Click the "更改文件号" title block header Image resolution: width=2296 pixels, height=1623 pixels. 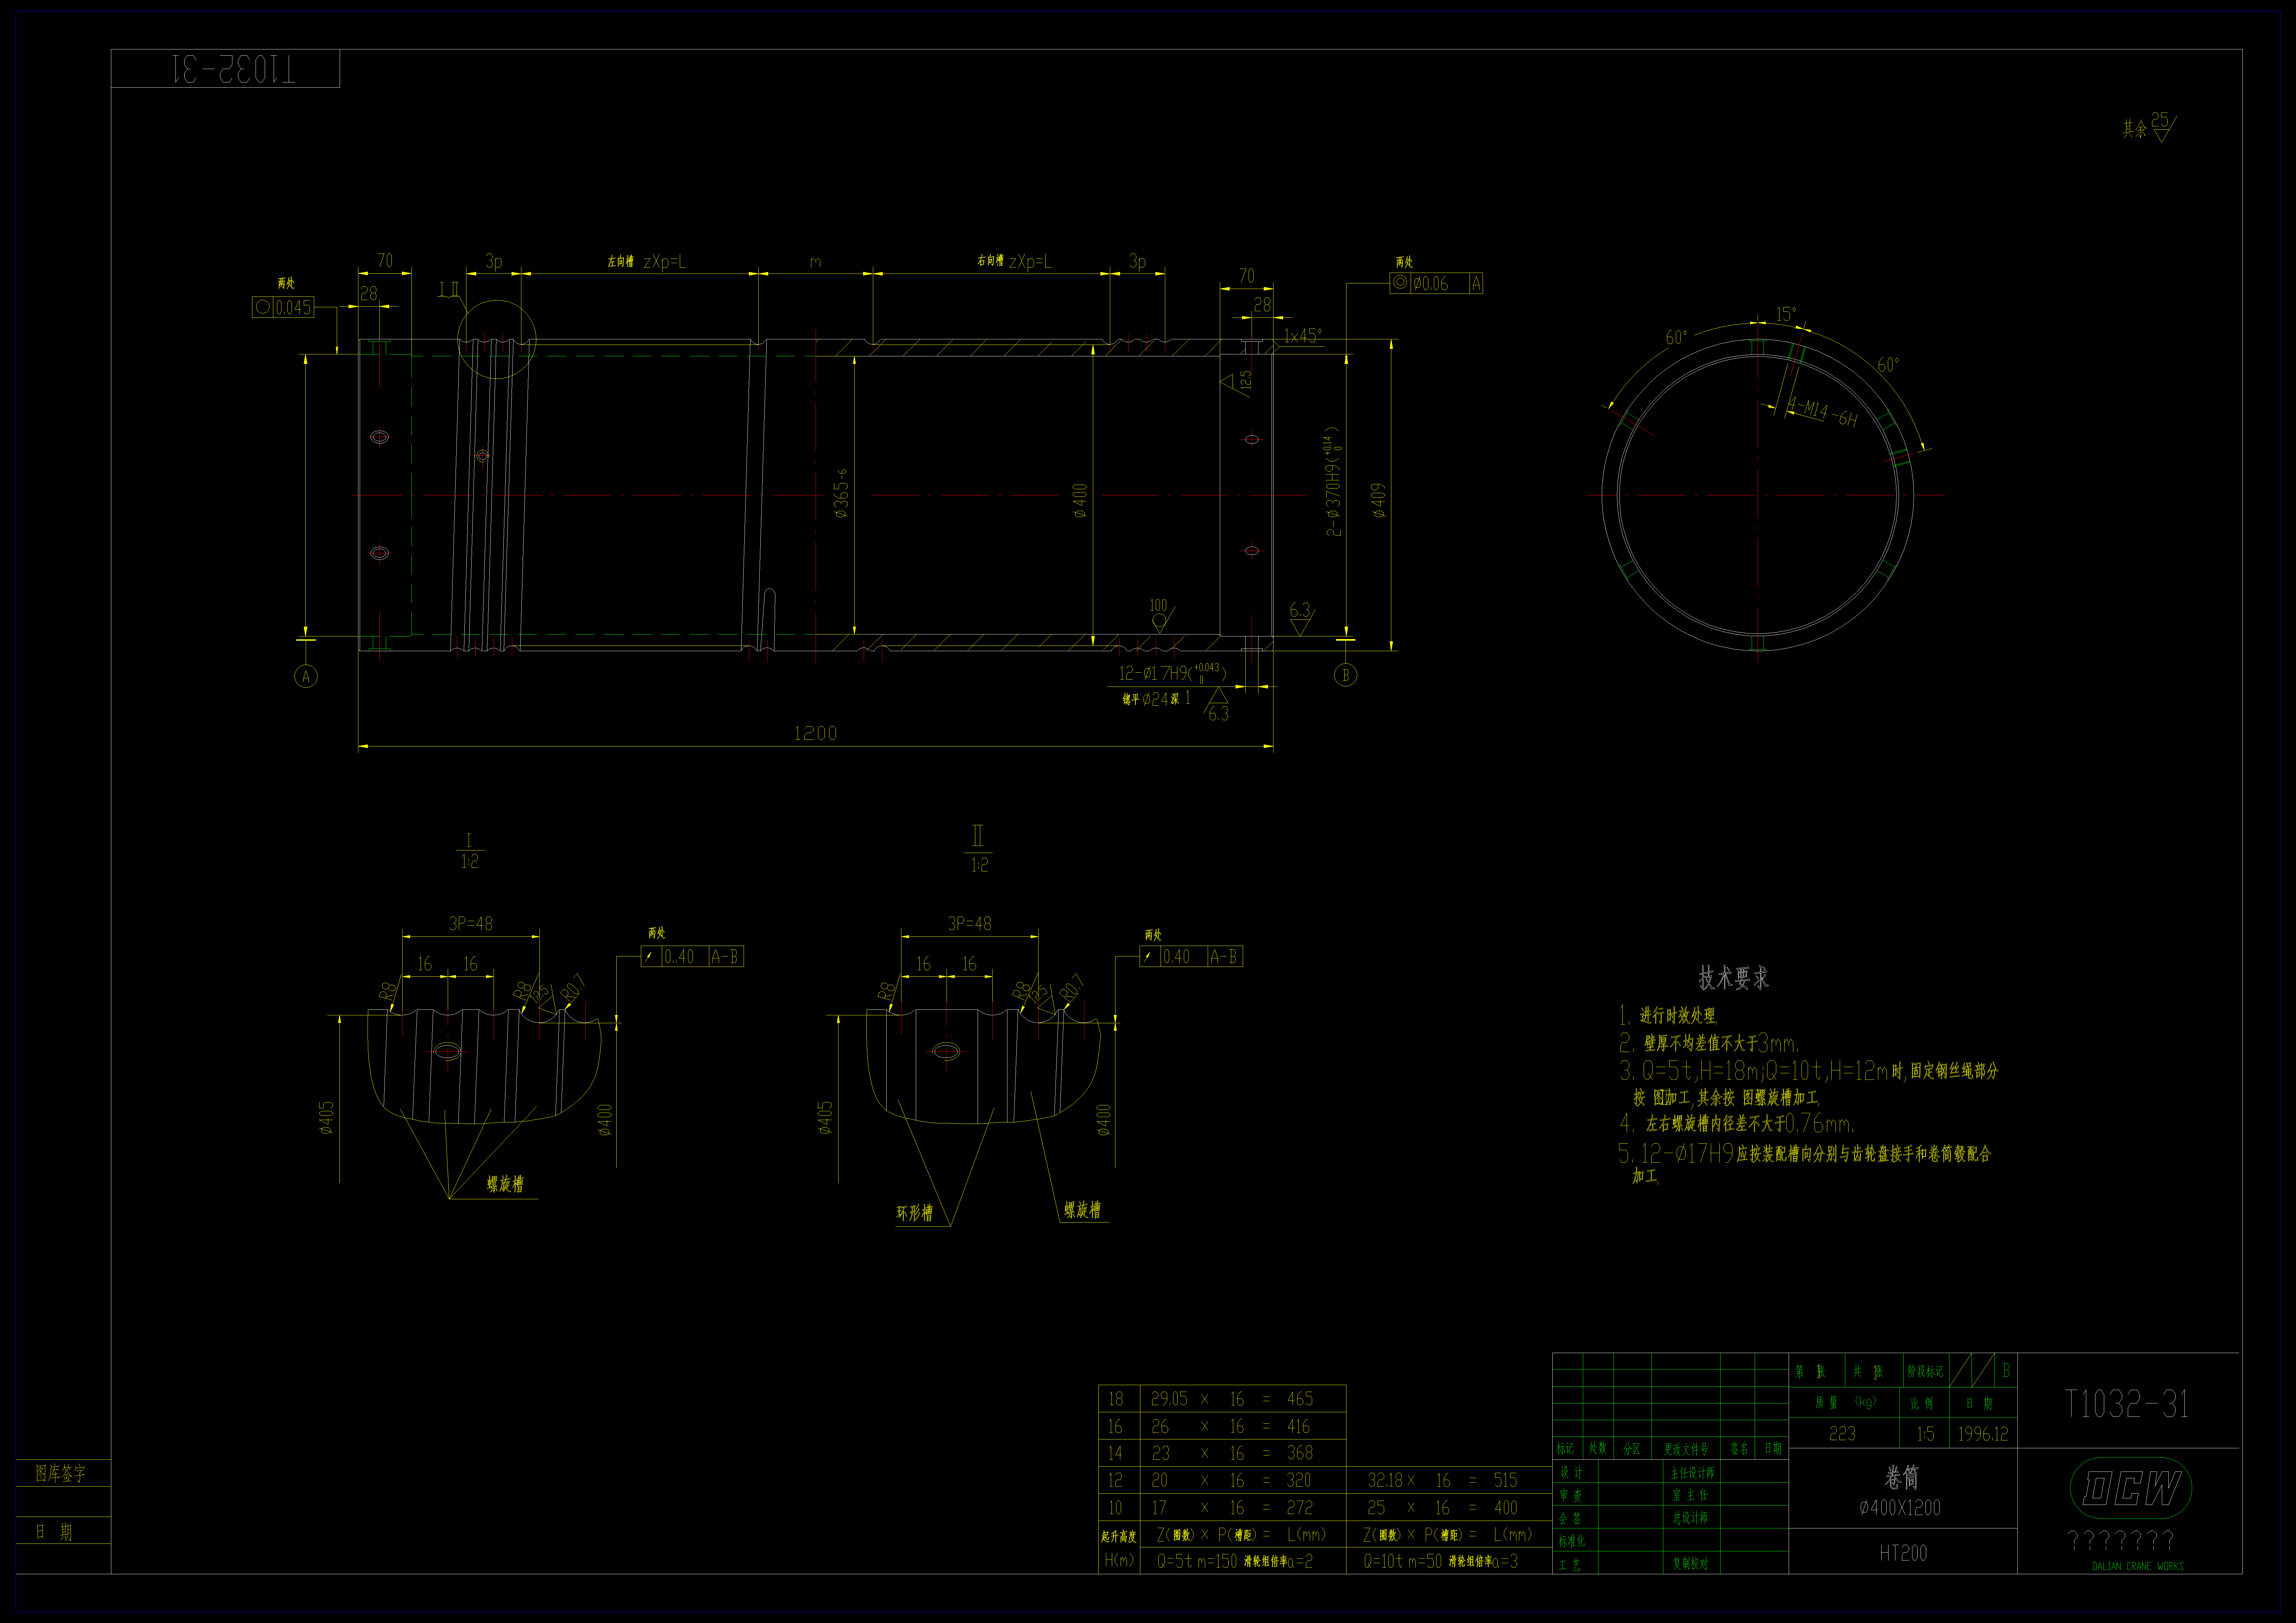[x=1686, y=1449]
